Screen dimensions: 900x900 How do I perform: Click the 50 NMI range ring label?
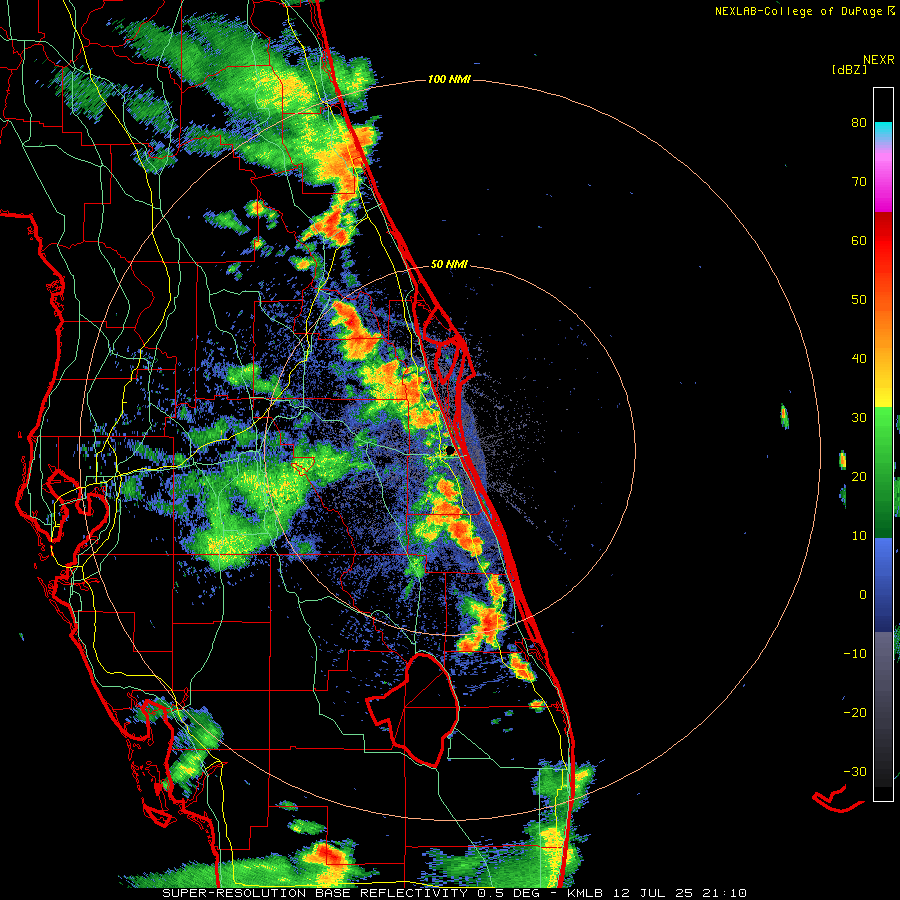click(449, 265)
